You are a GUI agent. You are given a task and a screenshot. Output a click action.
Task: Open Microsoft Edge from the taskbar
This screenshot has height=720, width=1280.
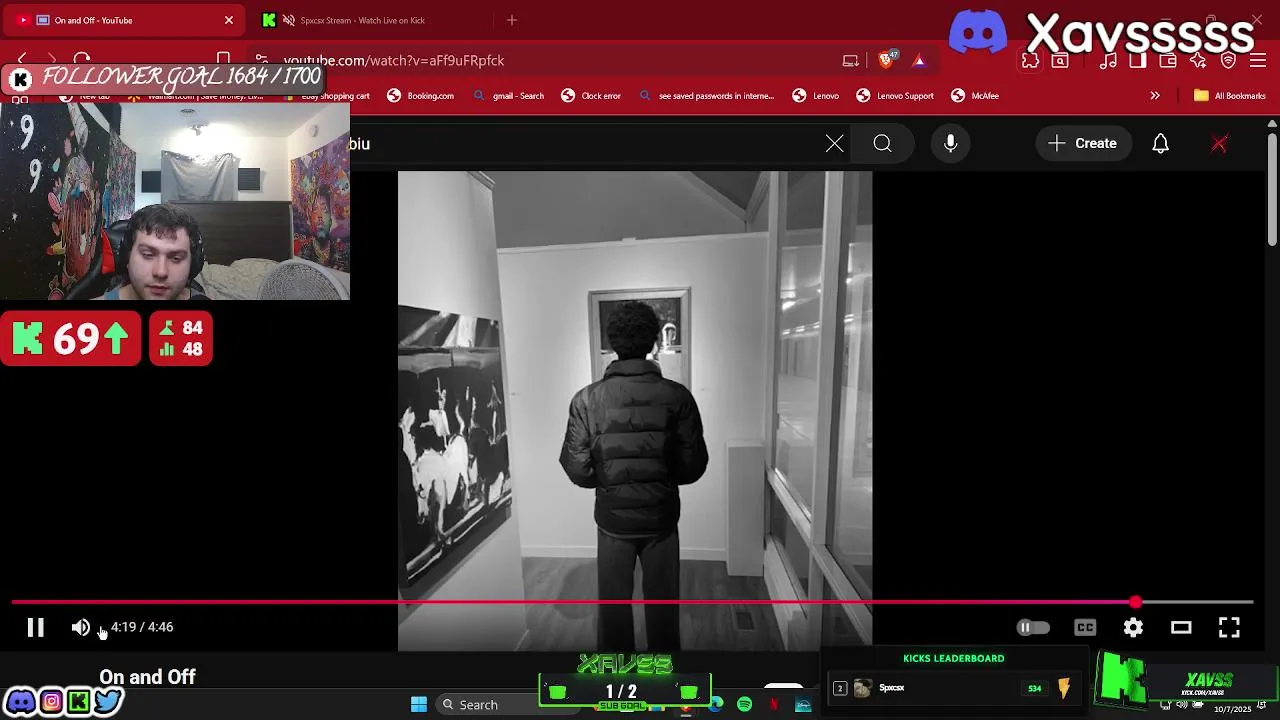(716, 705)
